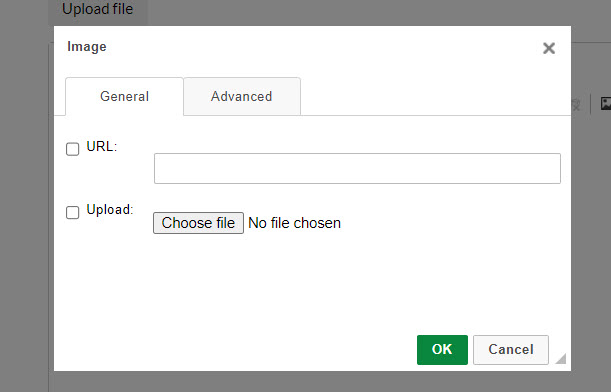Focus the URL text input field
This screenshot has width=611, height=392.
[357, 168]
